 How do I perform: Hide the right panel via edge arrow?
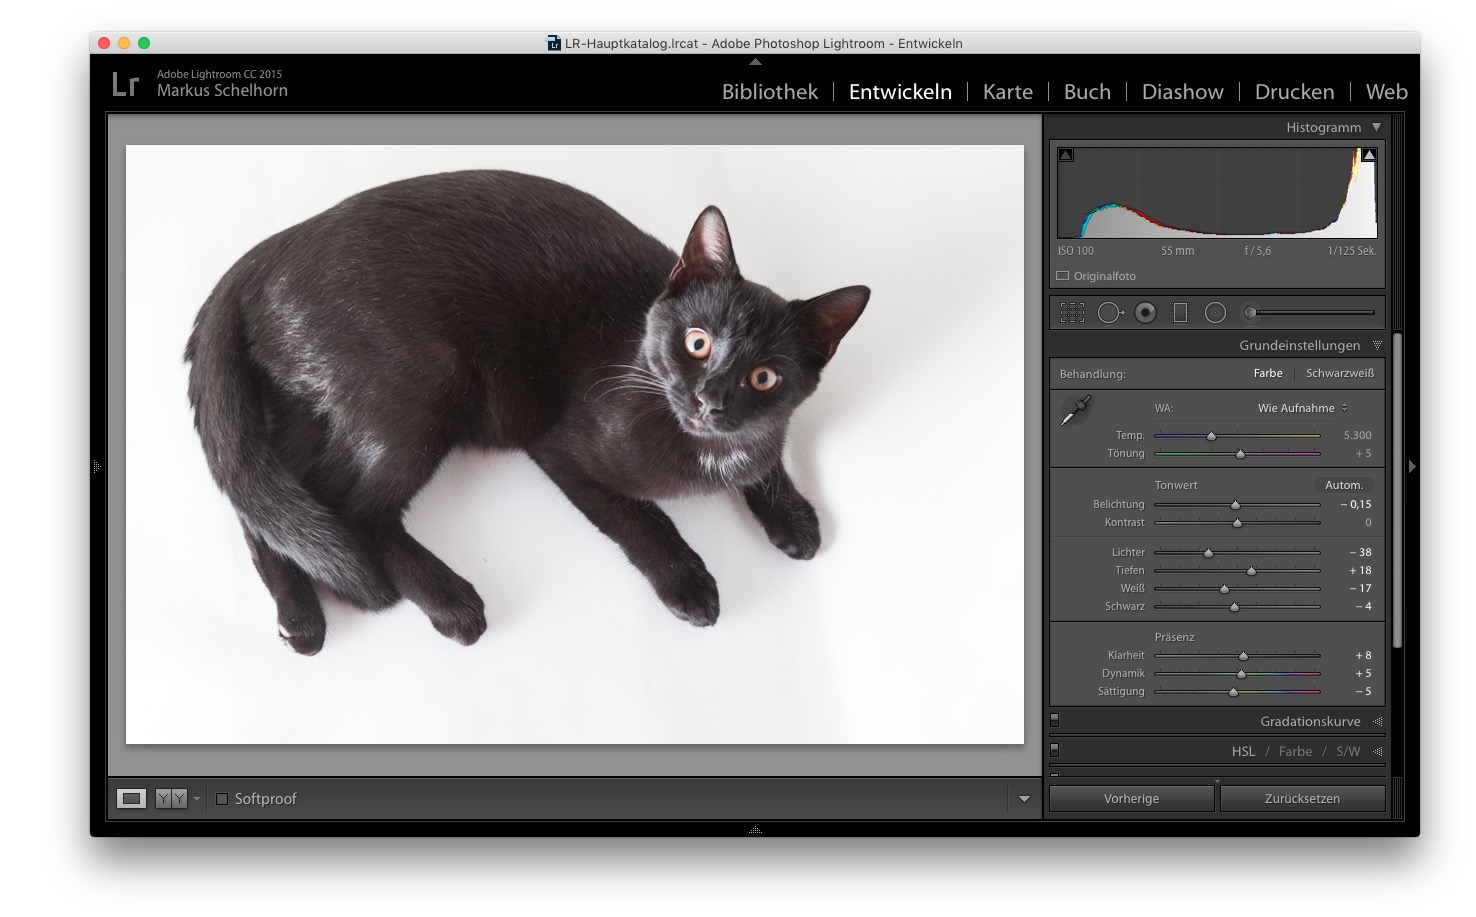[x=1412, y=466]
